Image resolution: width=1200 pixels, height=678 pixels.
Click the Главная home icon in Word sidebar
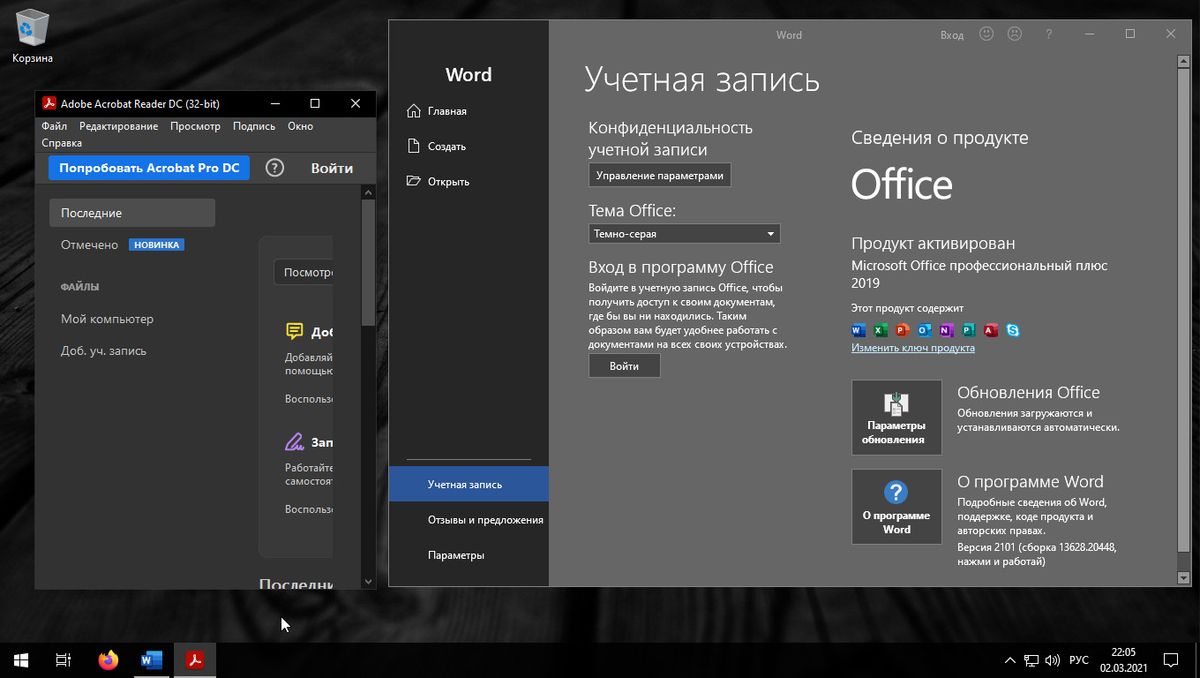[414, 111]
